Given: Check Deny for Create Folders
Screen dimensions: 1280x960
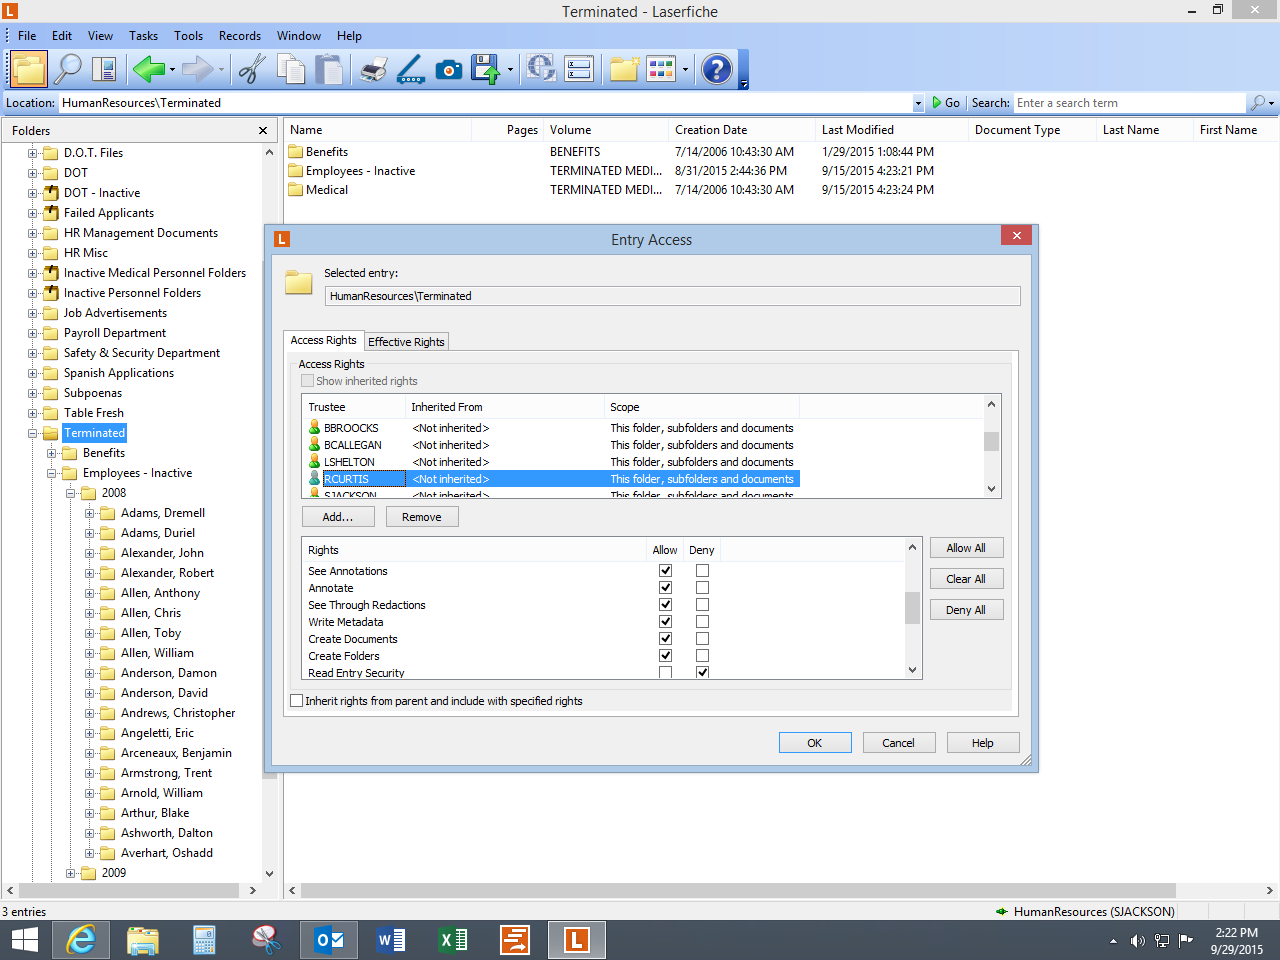Looking at the screenshot, I should click(x=702, y=656).
